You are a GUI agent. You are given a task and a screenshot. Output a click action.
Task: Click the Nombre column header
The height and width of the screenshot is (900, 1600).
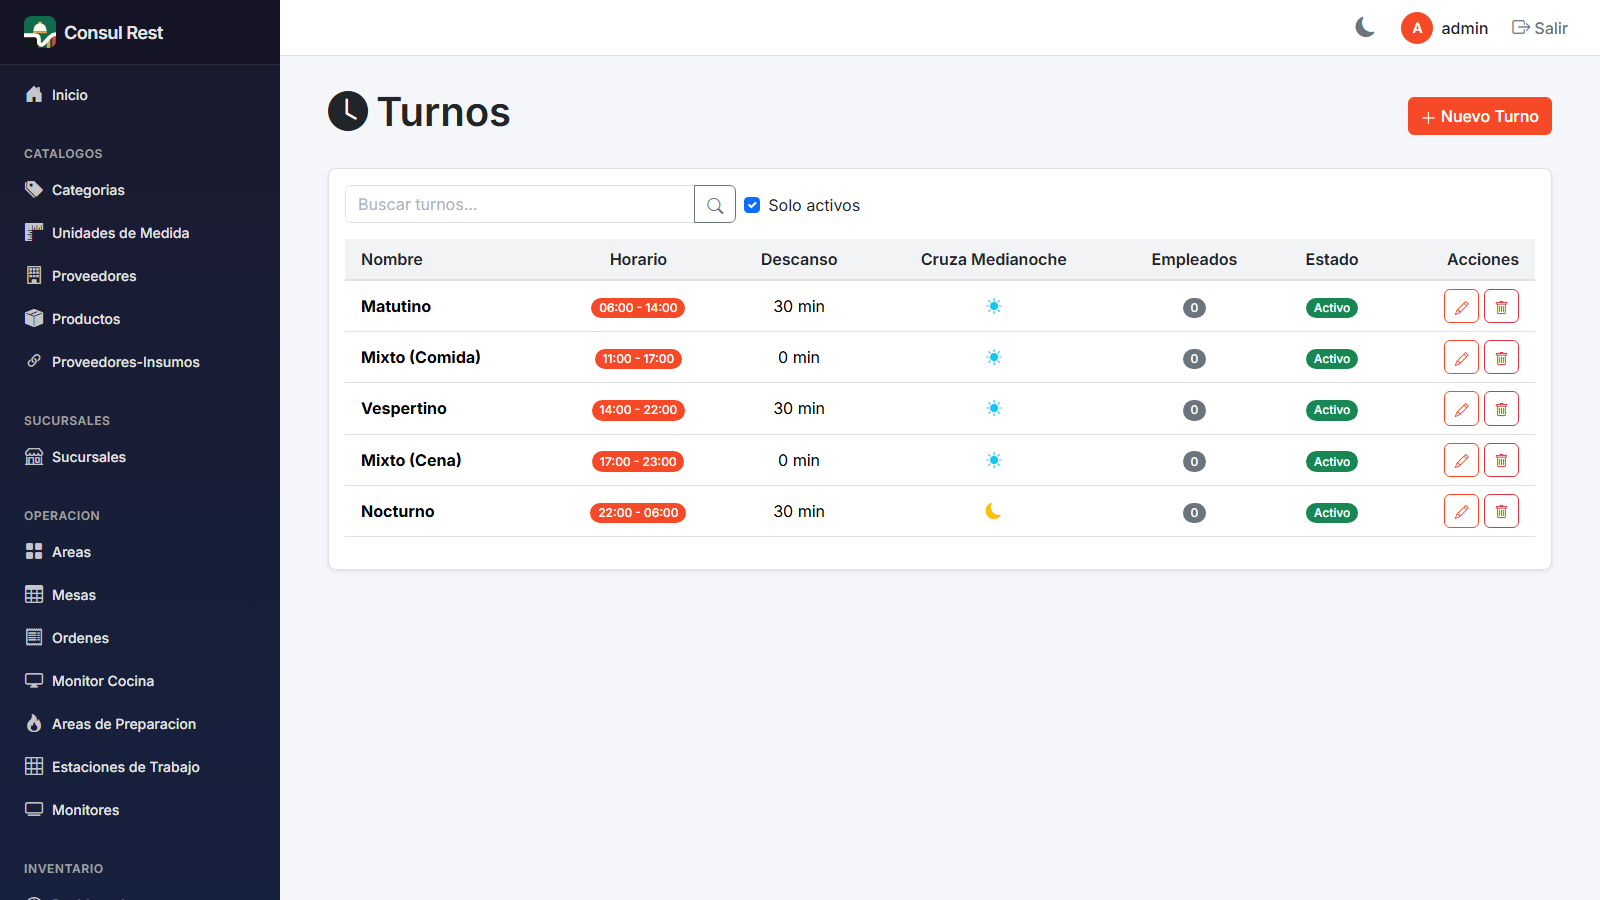(x=392, y=259)
